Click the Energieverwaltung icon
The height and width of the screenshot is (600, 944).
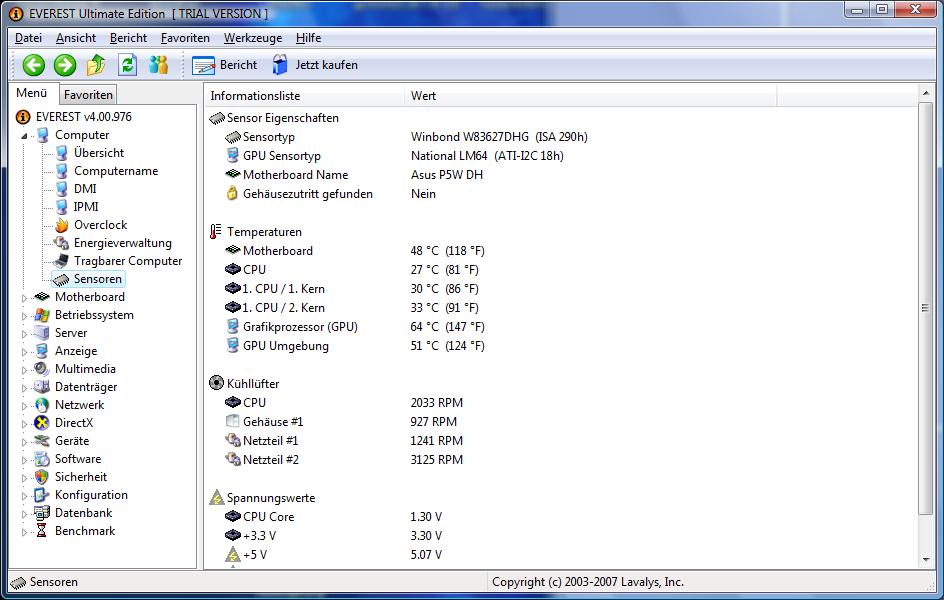(61, 243)
